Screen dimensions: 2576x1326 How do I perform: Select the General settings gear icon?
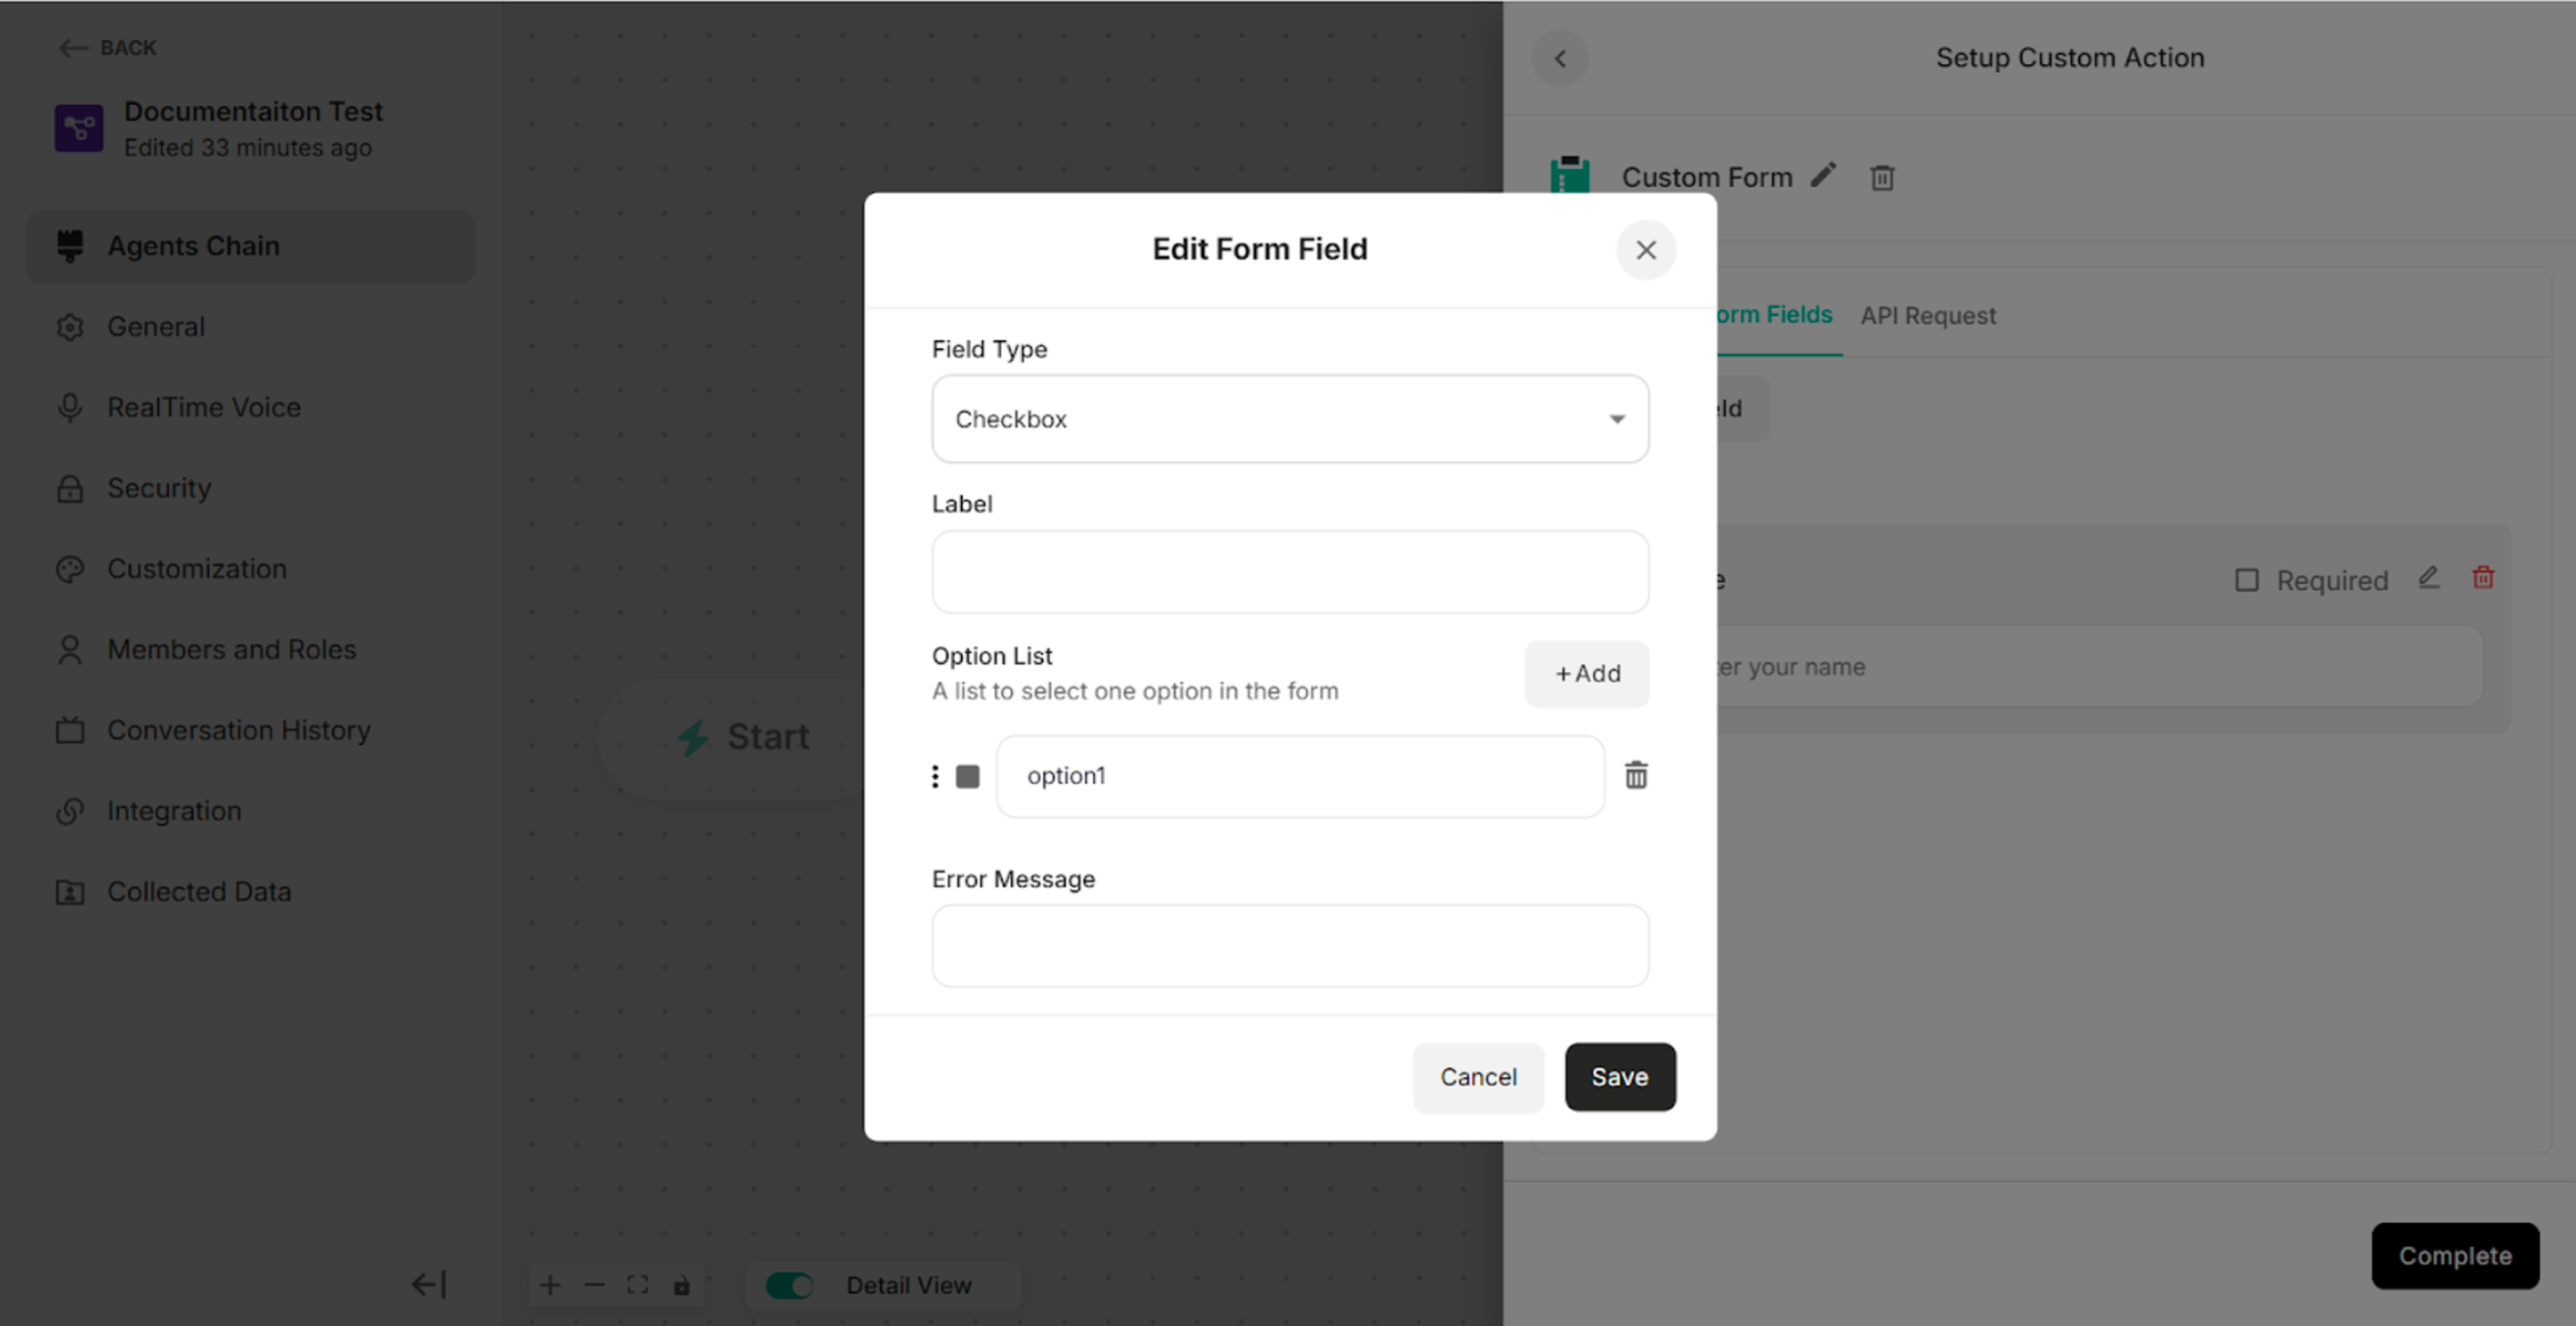pos(70,327)
